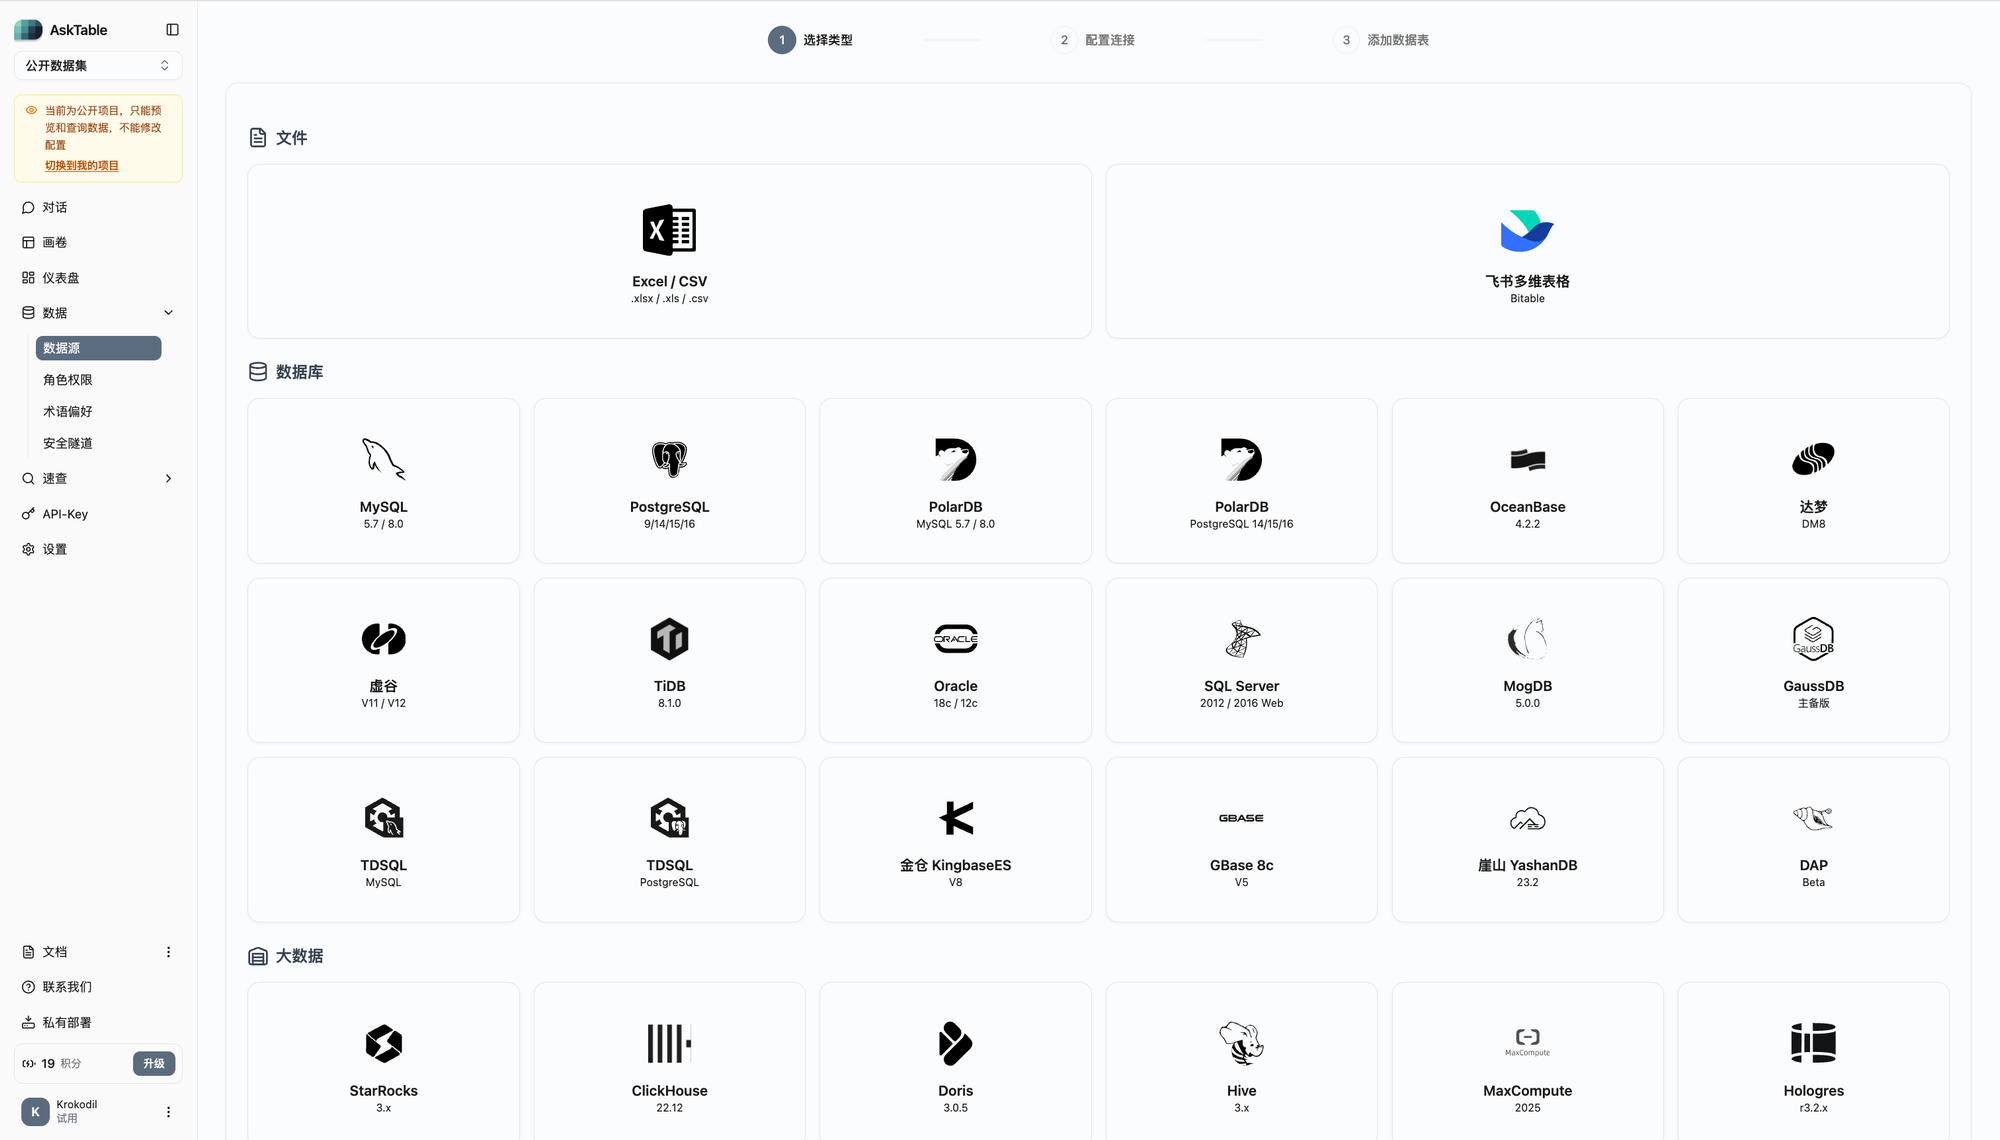The image size is (2000, 1140).
Task: Choose the ClickHouse bars icon
Action: [669, 1043]
